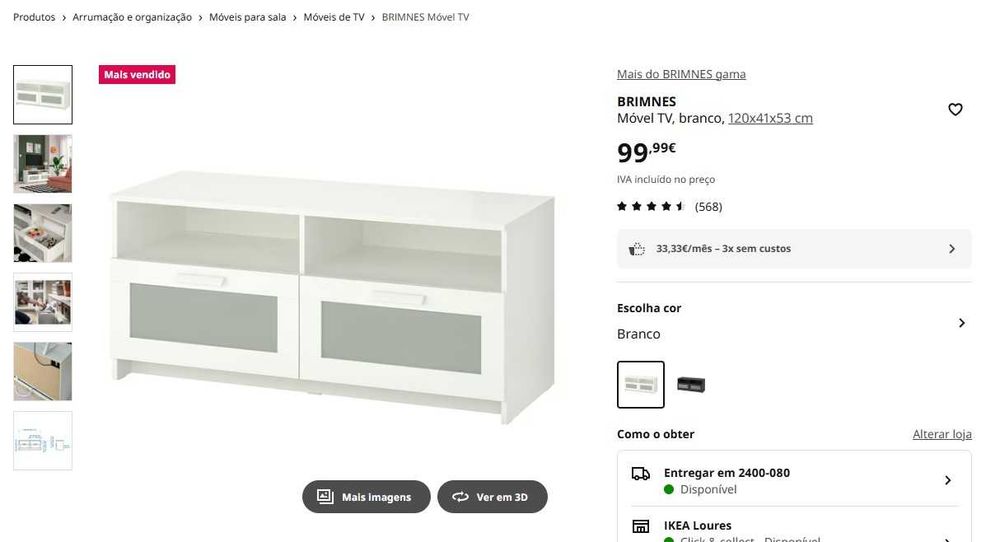Open Mais imagens gallery button
The width and height of the screenshot is (1000, 542).
tap(366, 497)
